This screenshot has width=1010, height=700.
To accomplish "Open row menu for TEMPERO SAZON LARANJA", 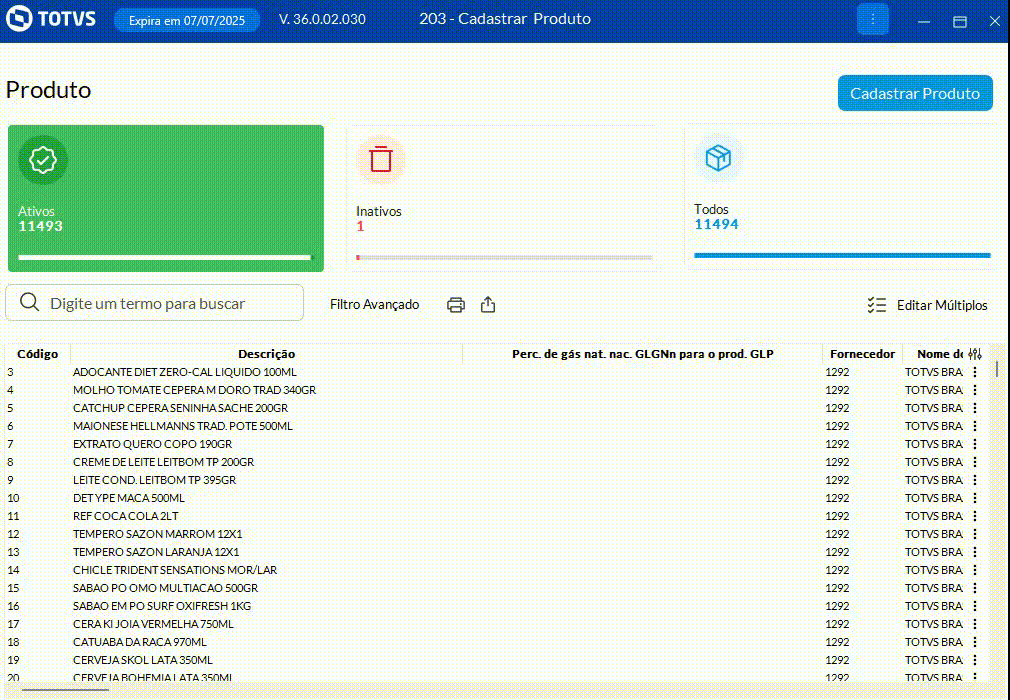I will coord(975,552).
